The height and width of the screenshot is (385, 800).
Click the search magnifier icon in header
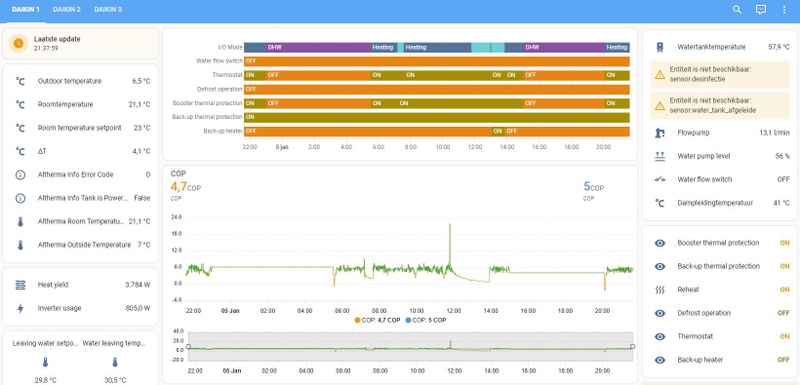tap(737, 10)
